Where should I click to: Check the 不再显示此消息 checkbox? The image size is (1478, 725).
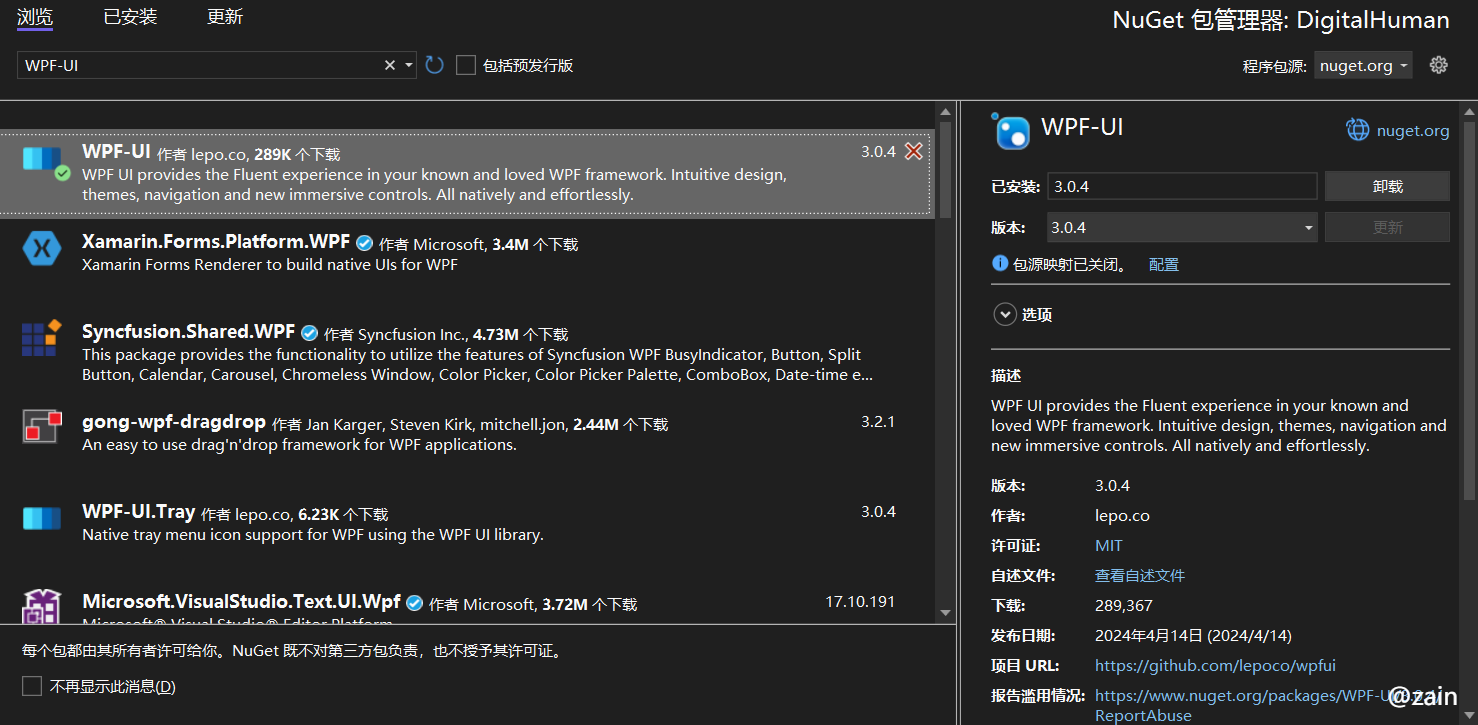pos(32,686)
